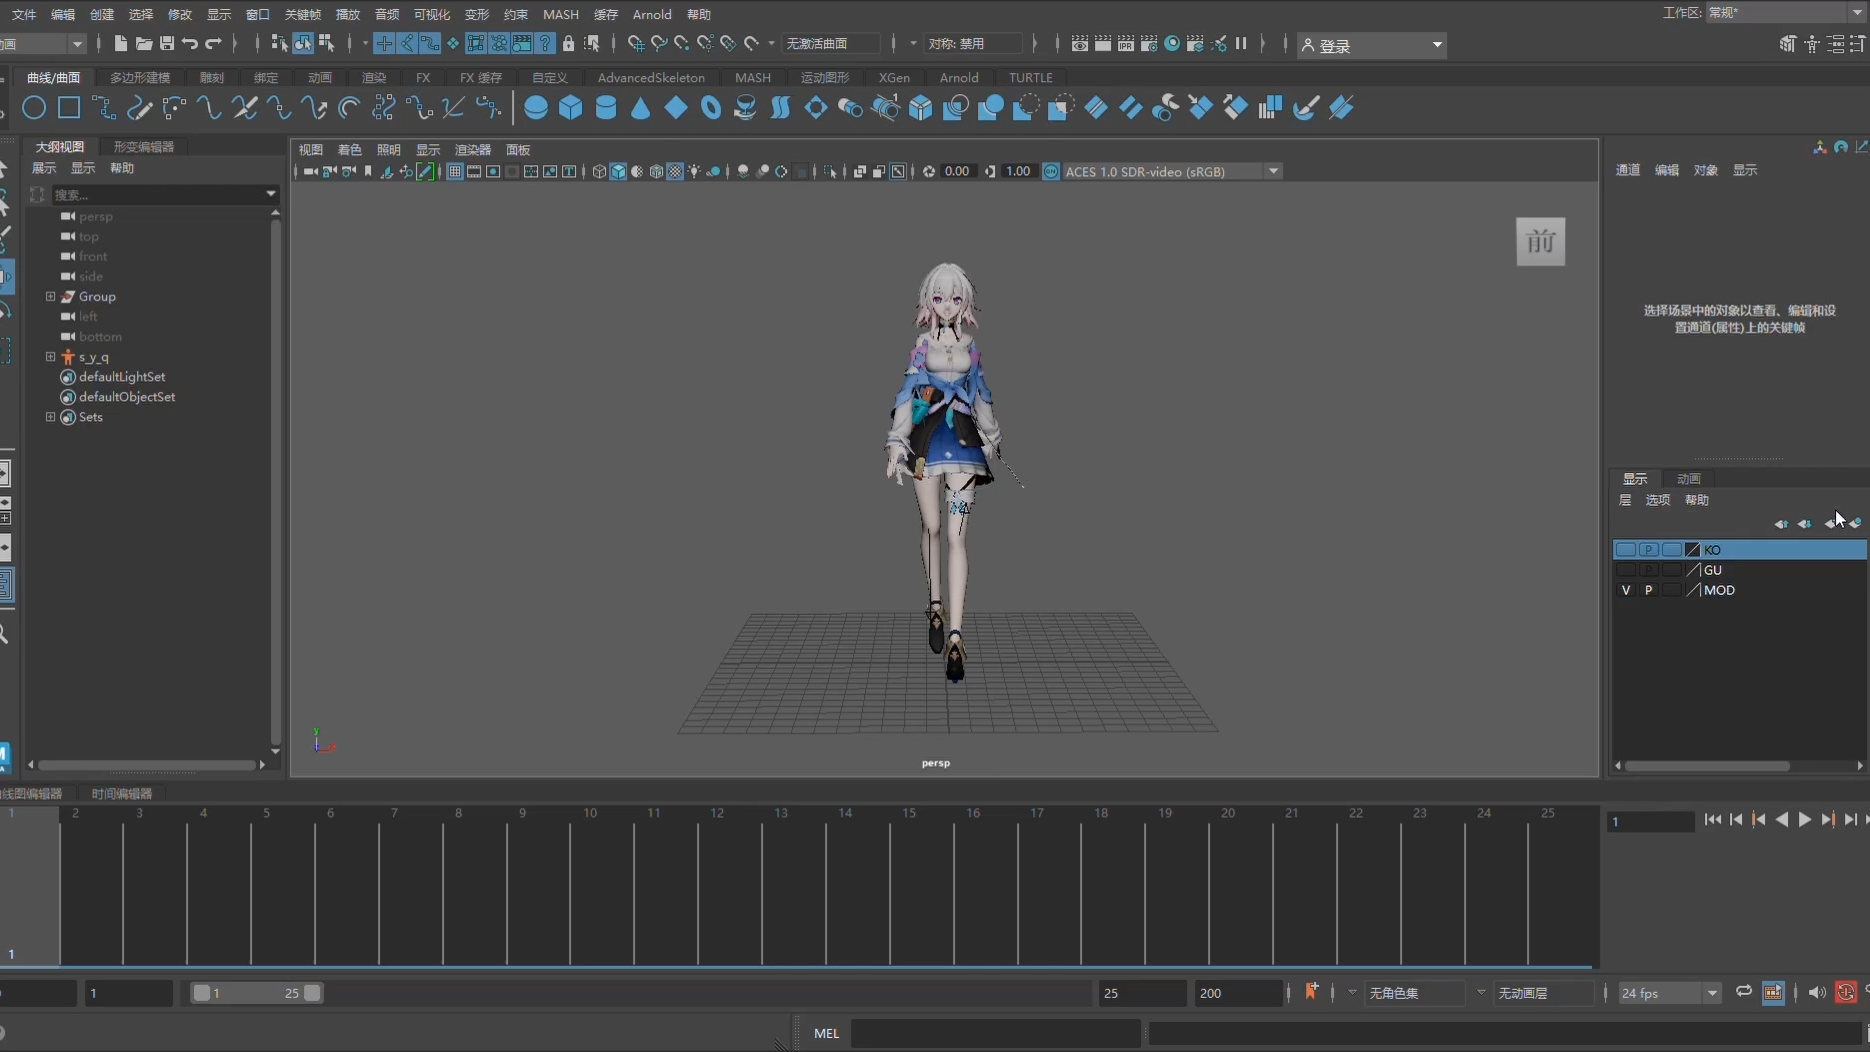Click the new scene icon
Screen dimensions: 1870x1052
click(121, 44)
